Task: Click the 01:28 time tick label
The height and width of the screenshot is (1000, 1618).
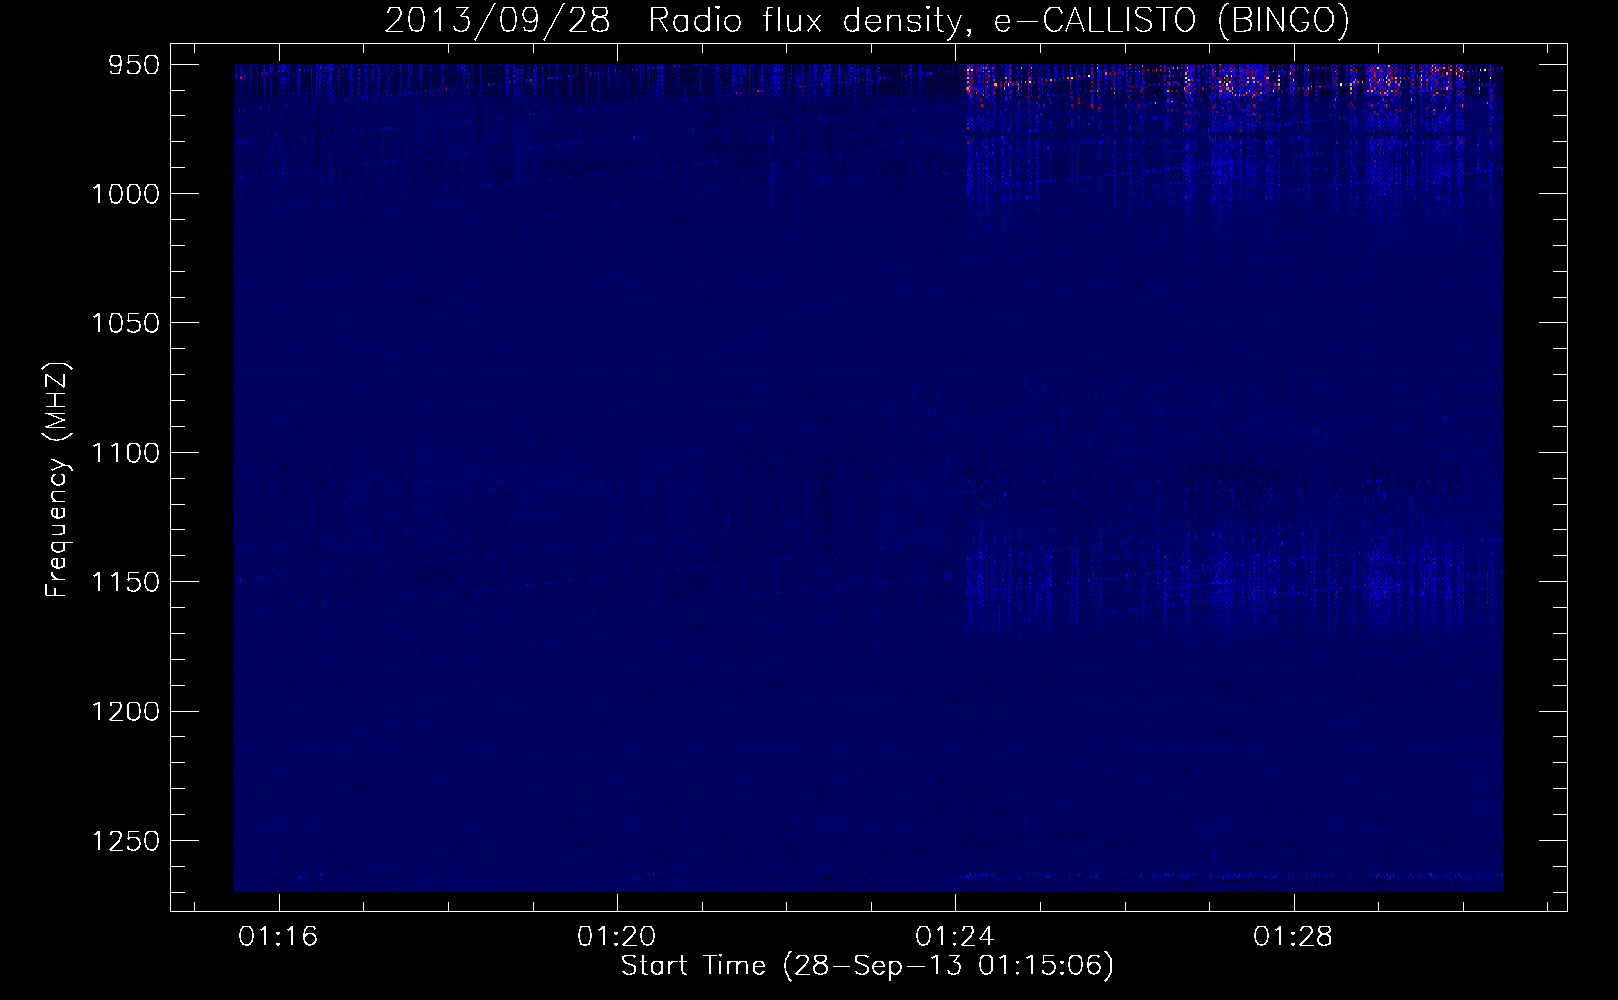Action: (1293, 936)
